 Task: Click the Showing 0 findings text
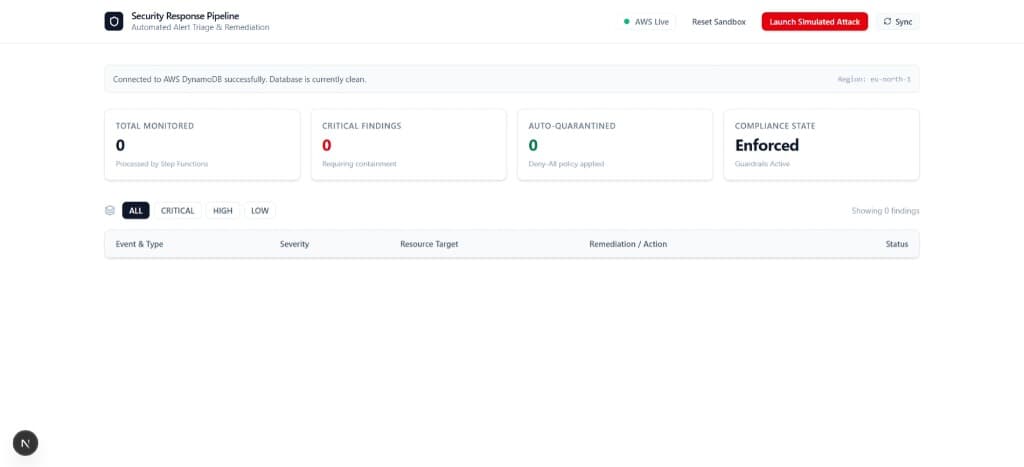point(886,211)
